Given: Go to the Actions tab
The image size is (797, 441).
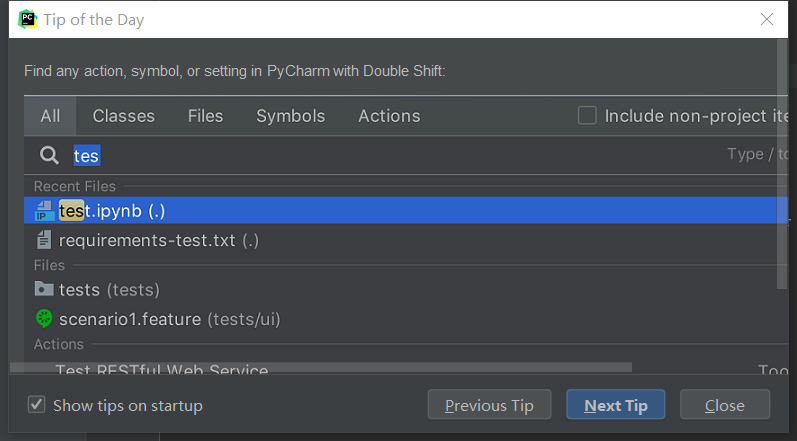Looking at the screenshot, I should point(389,116).
